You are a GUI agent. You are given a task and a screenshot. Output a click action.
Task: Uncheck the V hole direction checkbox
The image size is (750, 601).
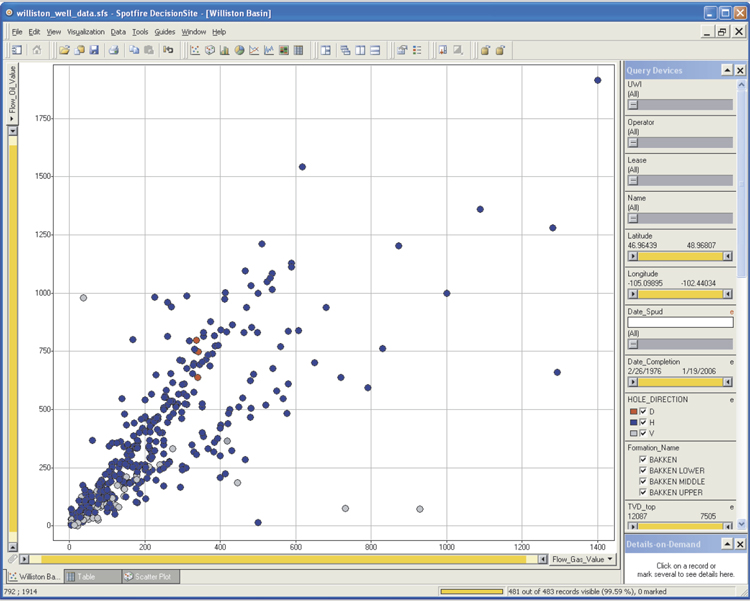click(x=643, y=433)
